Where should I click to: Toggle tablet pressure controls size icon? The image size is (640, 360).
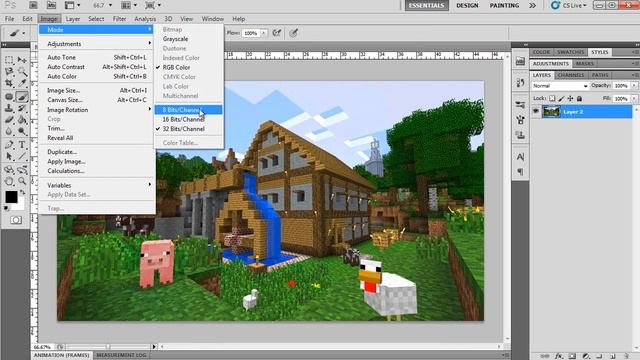click(x=293, y=33)
